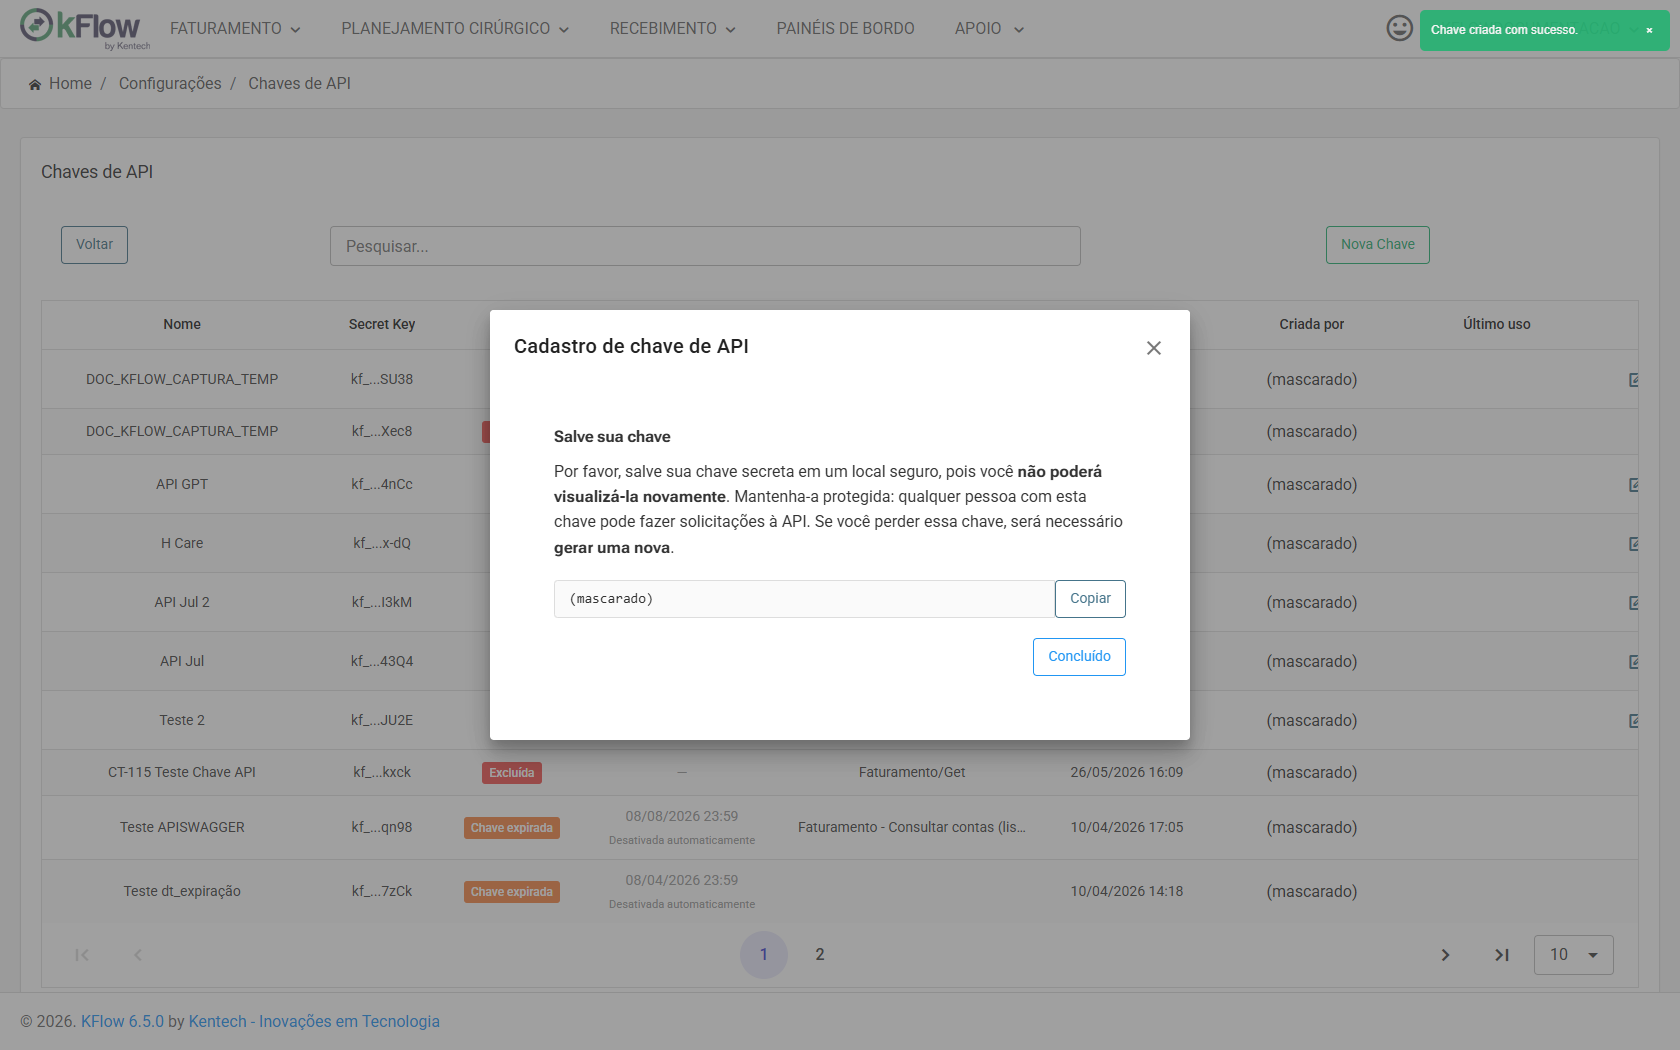Click the secret key kf_...Xec8
Image resolution: width=1680 pixels, height=1050 pixels.
coord(382,432)
